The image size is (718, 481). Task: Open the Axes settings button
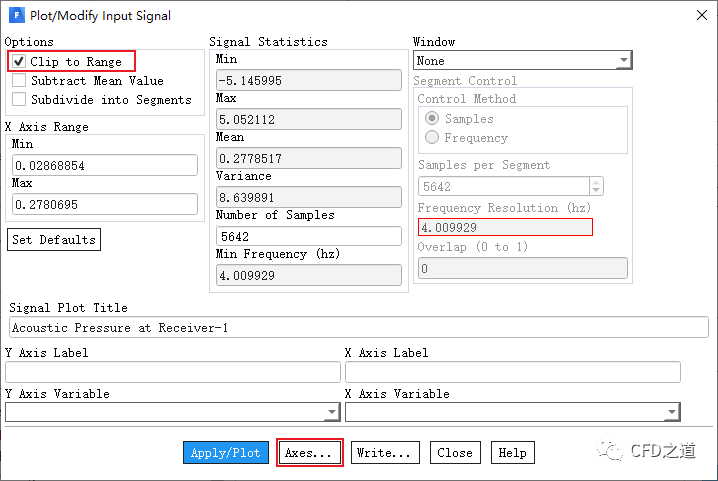(x=308, y=453)
